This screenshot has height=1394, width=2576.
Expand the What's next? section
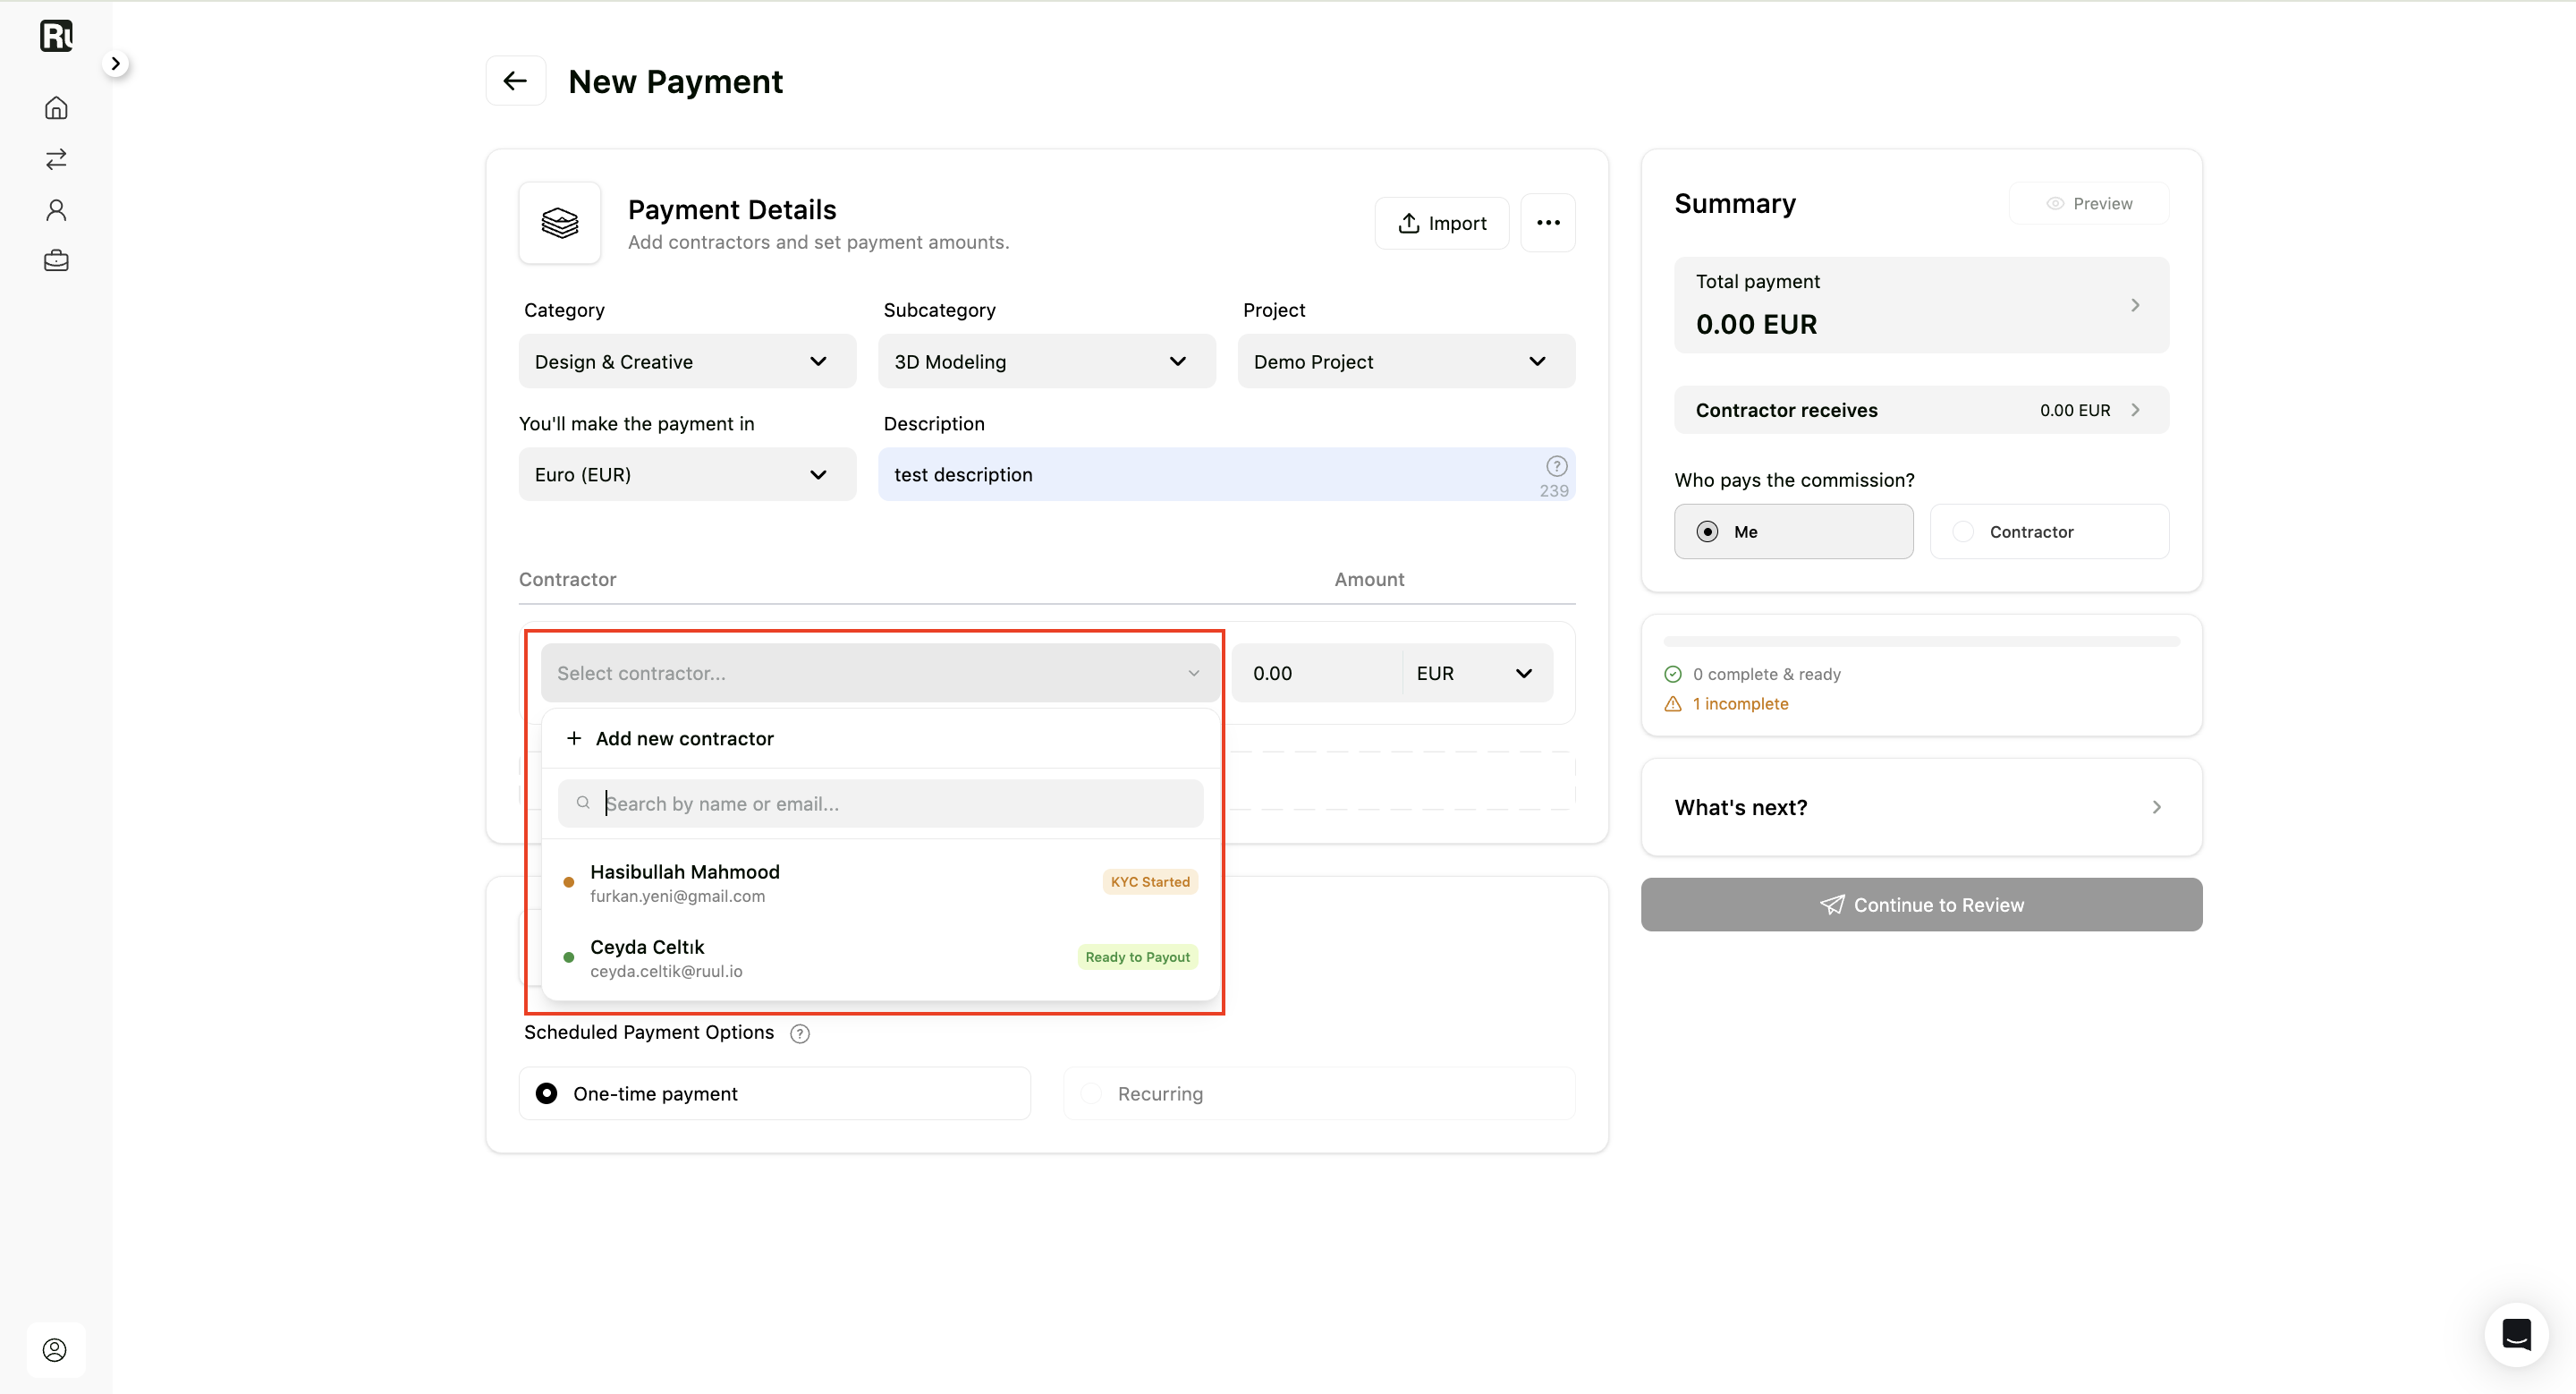pos(1920,808)
